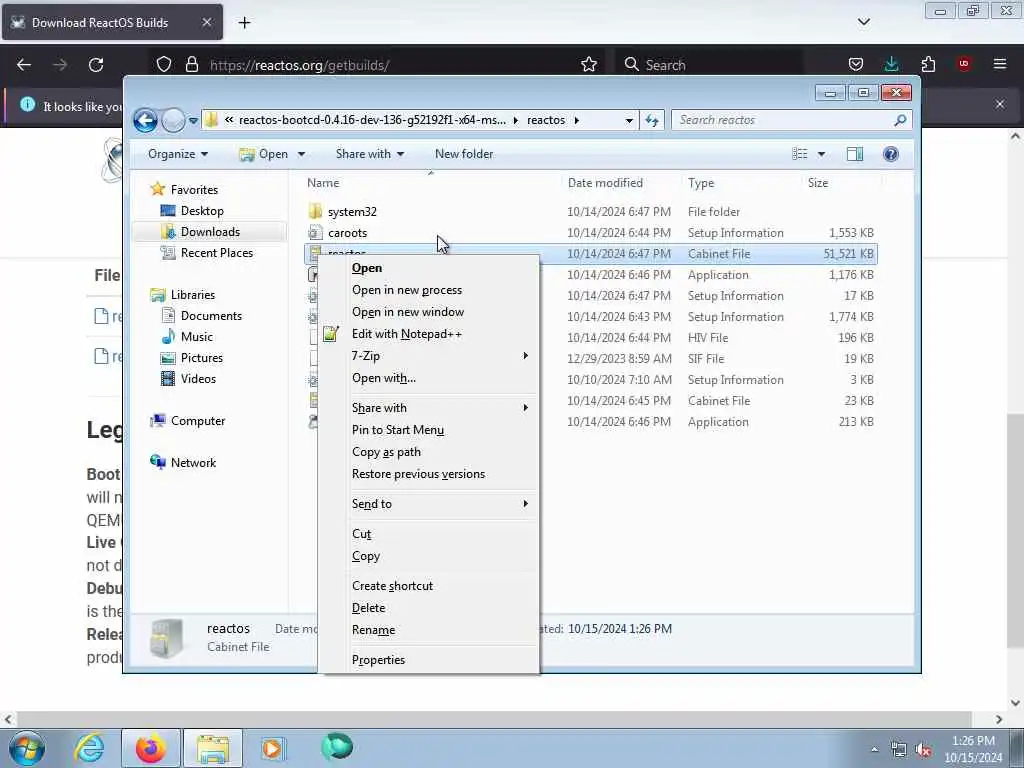The image size is (1024, 768).
Task: Click the Type column header
Action: pos(741,183)
